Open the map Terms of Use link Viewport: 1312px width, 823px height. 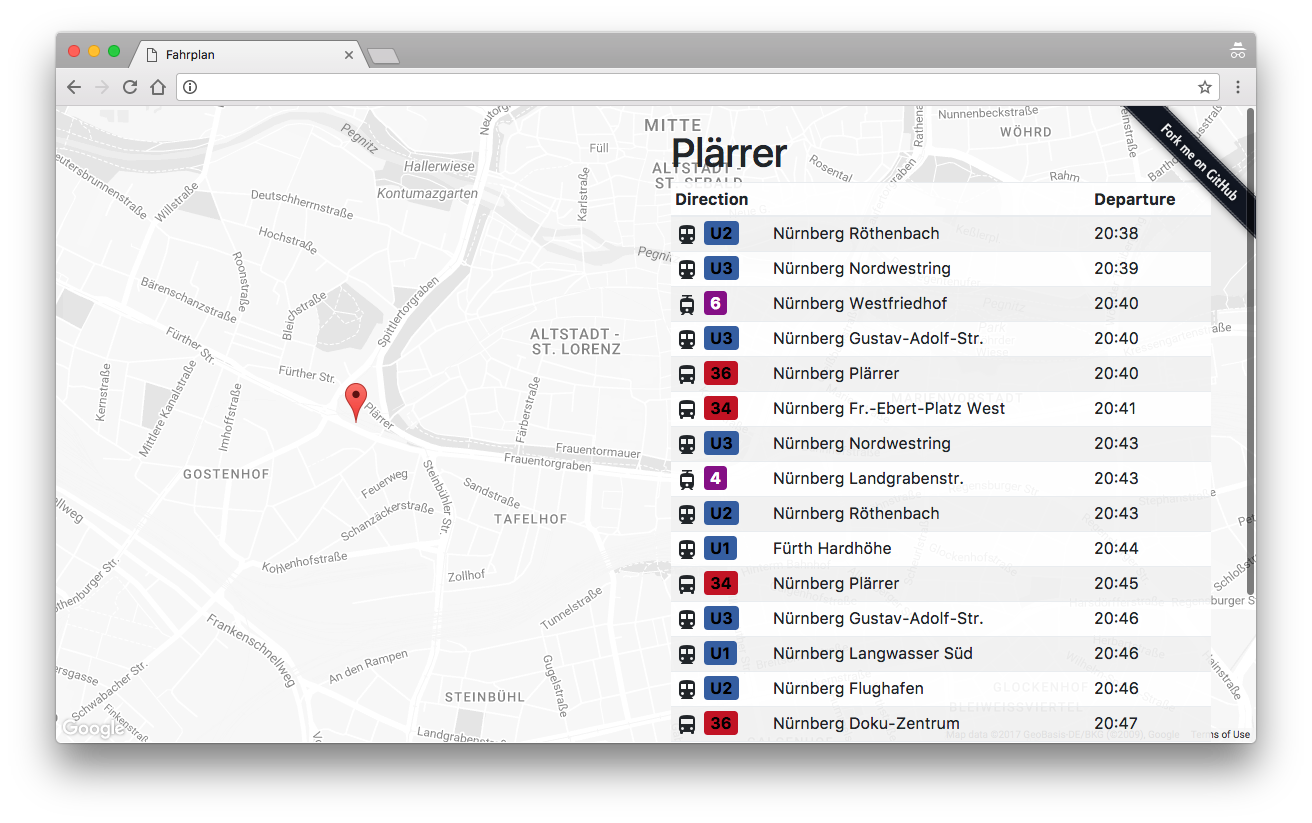[1220, 735]
